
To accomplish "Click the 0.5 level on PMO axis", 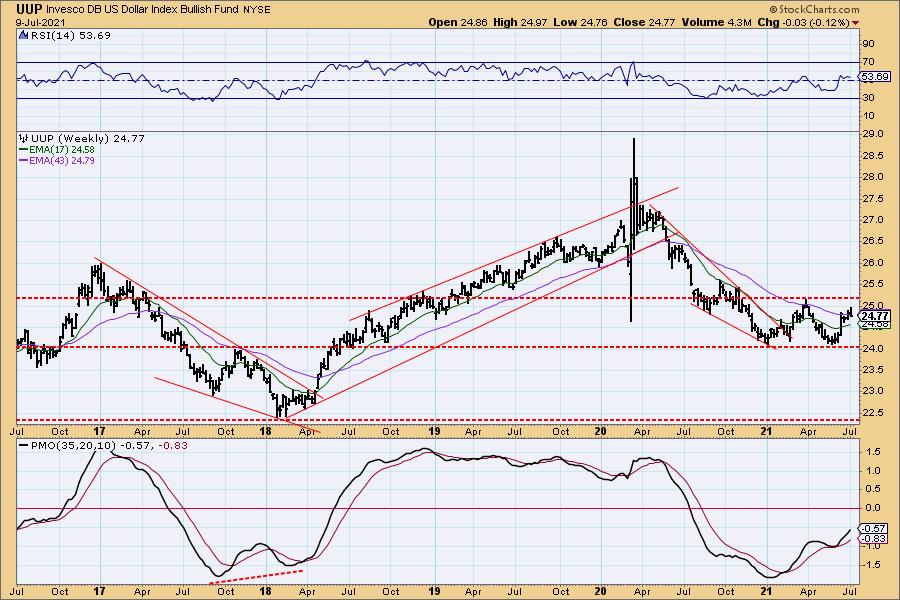I will tap(872, 489).
